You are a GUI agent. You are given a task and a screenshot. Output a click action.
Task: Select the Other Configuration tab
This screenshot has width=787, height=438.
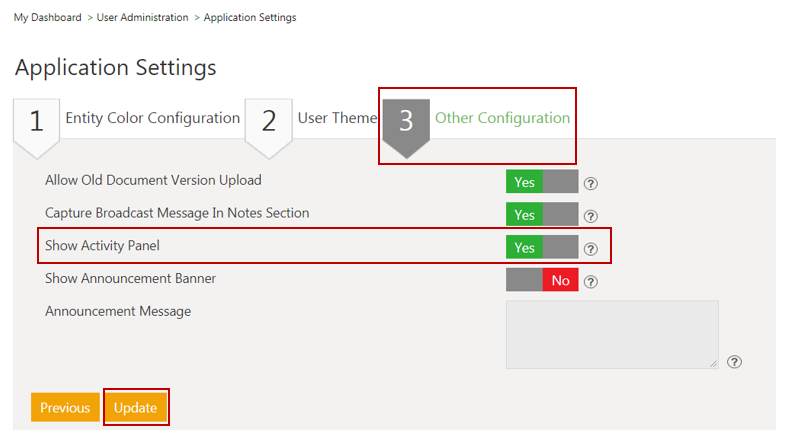pyautogui.click(x=502, y=118)
